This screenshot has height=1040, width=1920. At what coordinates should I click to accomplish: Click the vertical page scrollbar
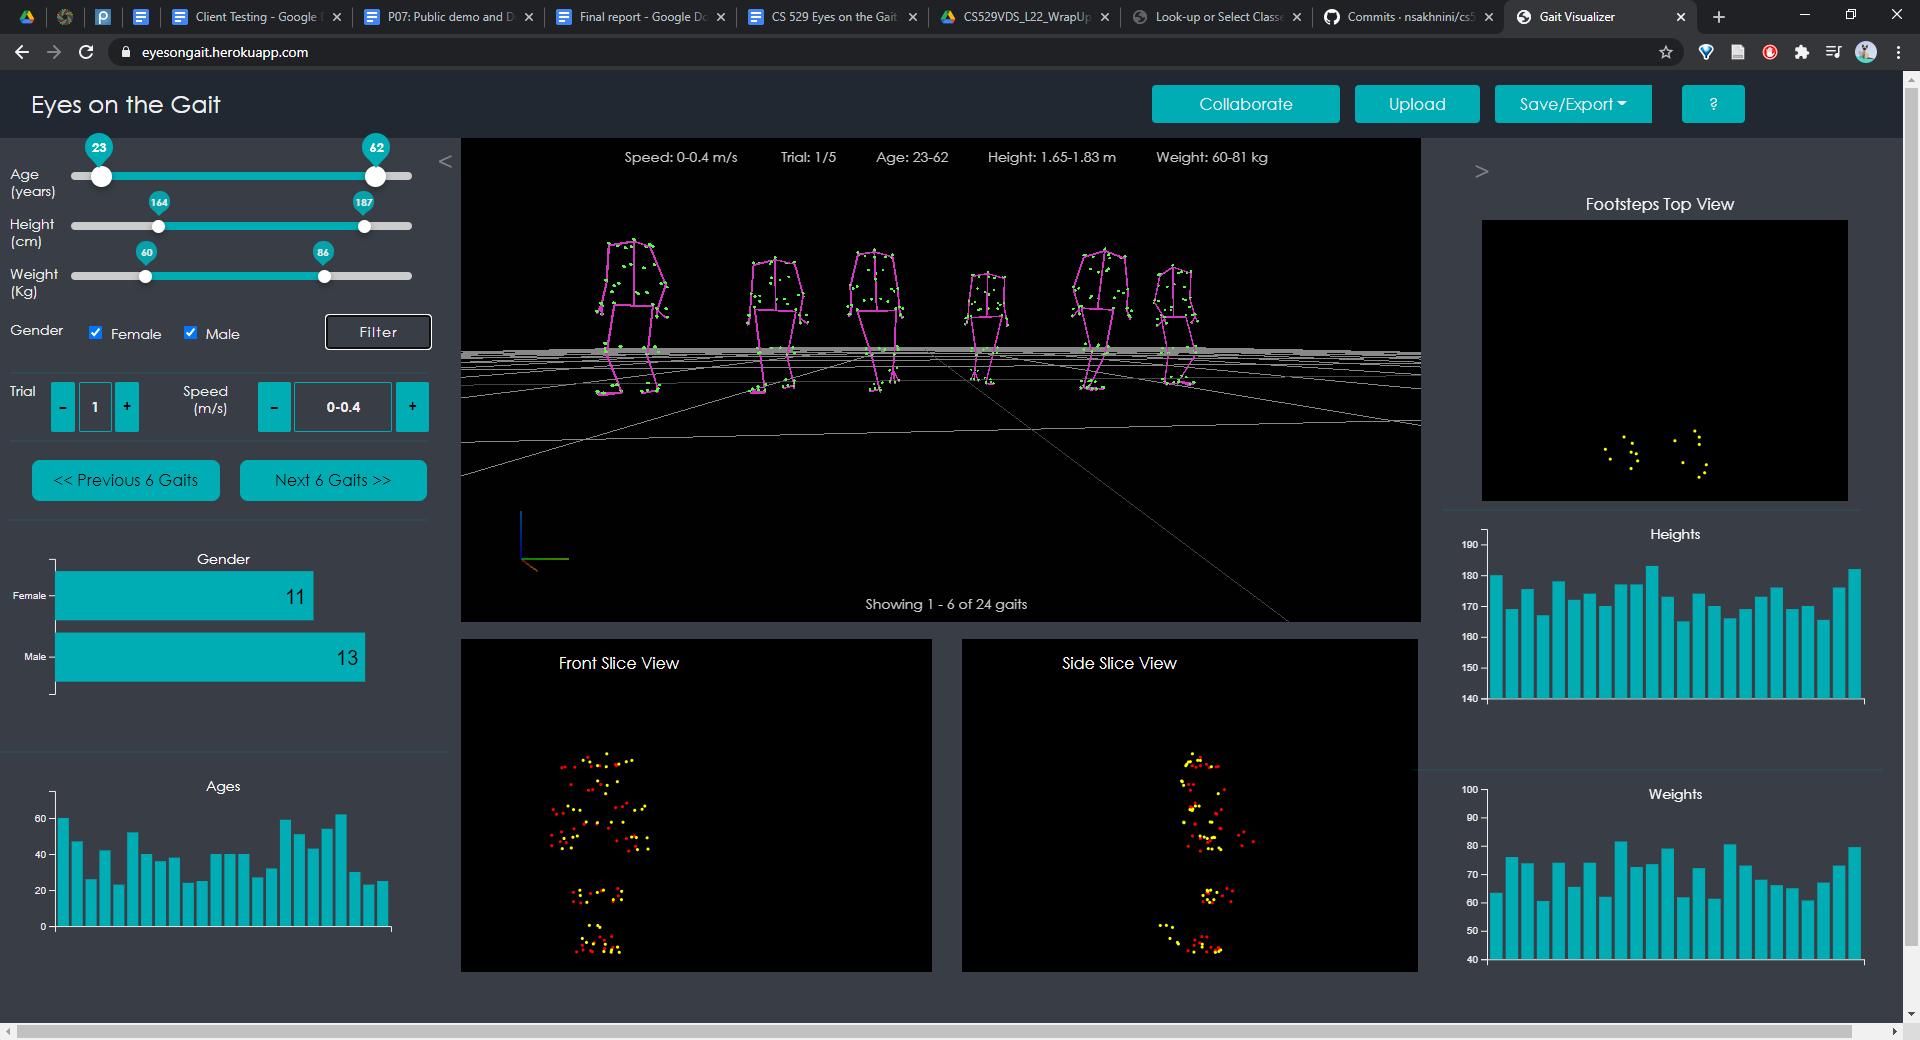[1911, 515]
